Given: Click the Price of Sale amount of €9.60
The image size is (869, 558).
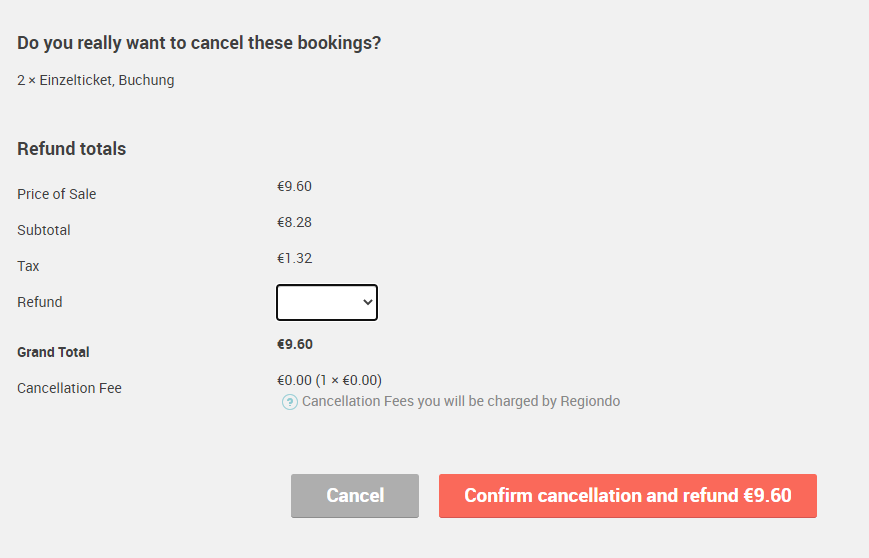Looking at the screenshot, I should pyautogui.click(x=294, y=186).
